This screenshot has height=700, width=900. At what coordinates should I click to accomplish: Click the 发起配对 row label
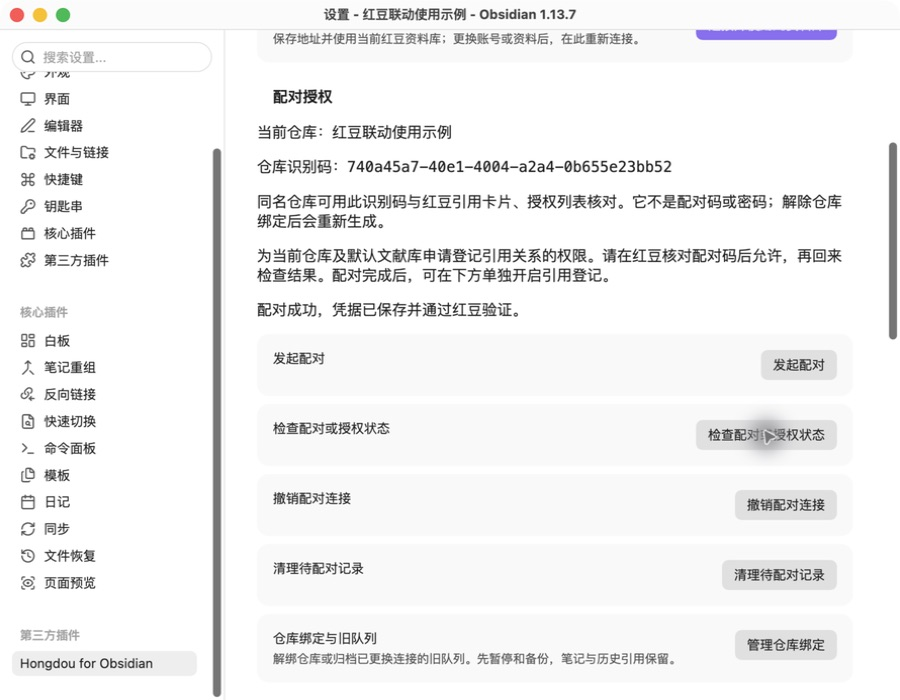pos(298,359)
